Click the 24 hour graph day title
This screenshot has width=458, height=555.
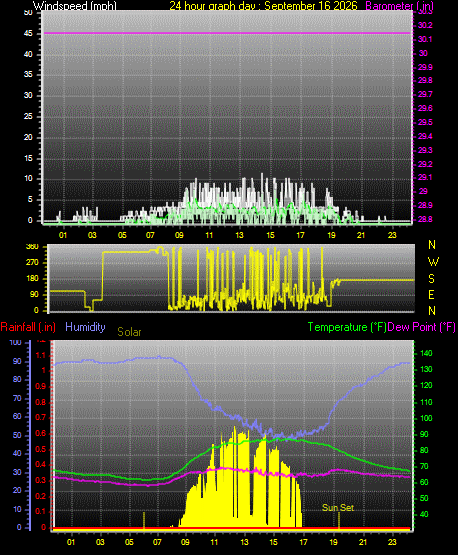(x=263, y=6)
